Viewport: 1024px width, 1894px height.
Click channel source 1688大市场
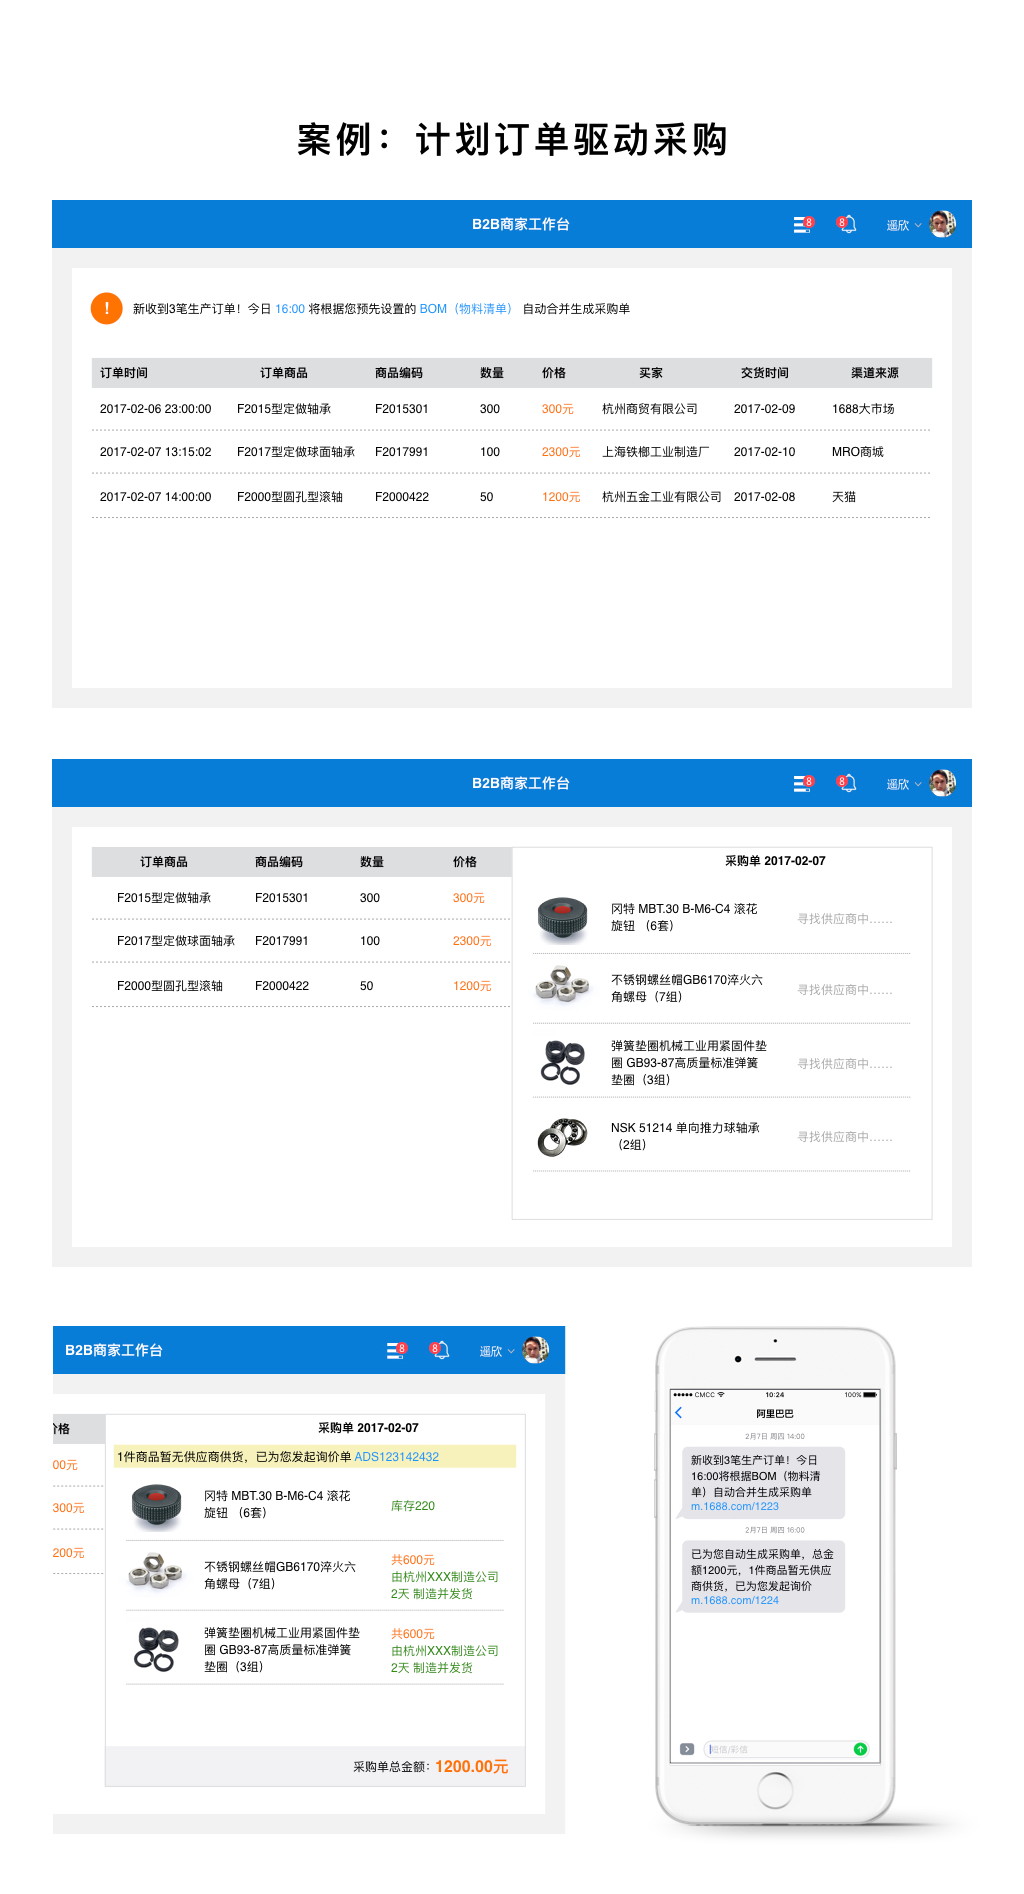click(x=863, y=409)
